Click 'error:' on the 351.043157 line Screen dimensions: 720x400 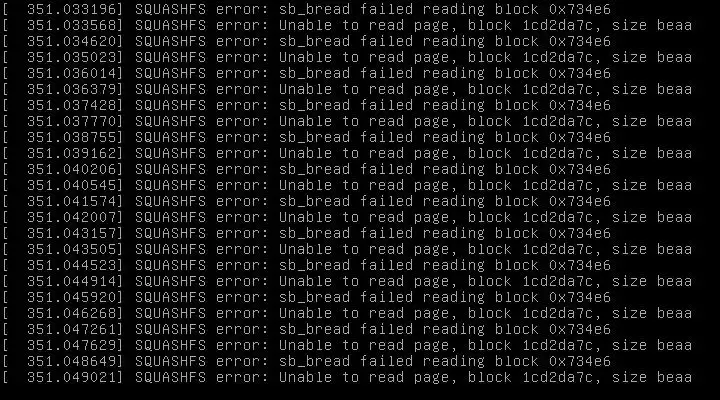(242, 233)
